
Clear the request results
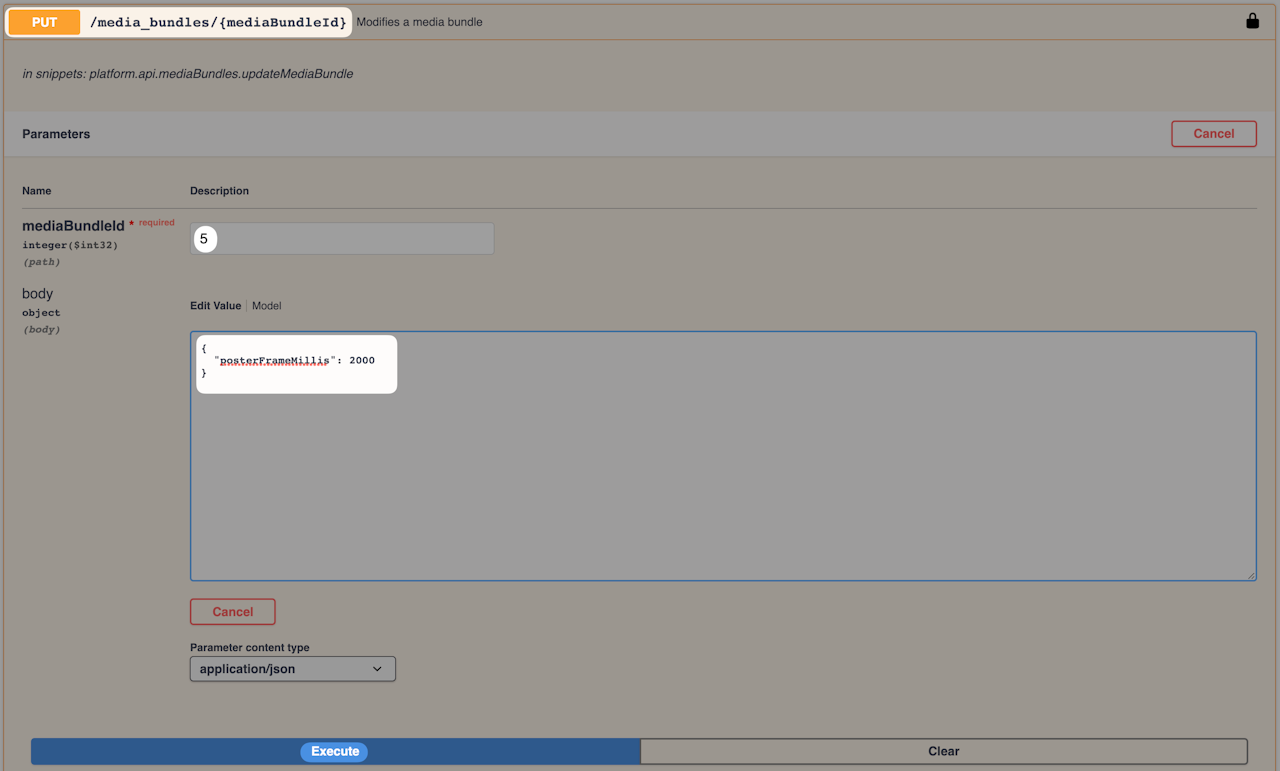(x=944, y=751)
